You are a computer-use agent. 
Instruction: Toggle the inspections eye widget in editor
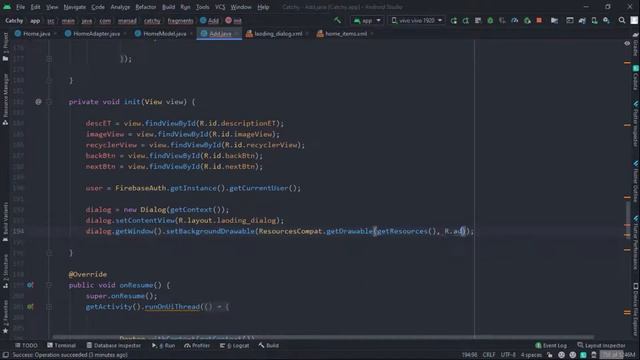627,43
